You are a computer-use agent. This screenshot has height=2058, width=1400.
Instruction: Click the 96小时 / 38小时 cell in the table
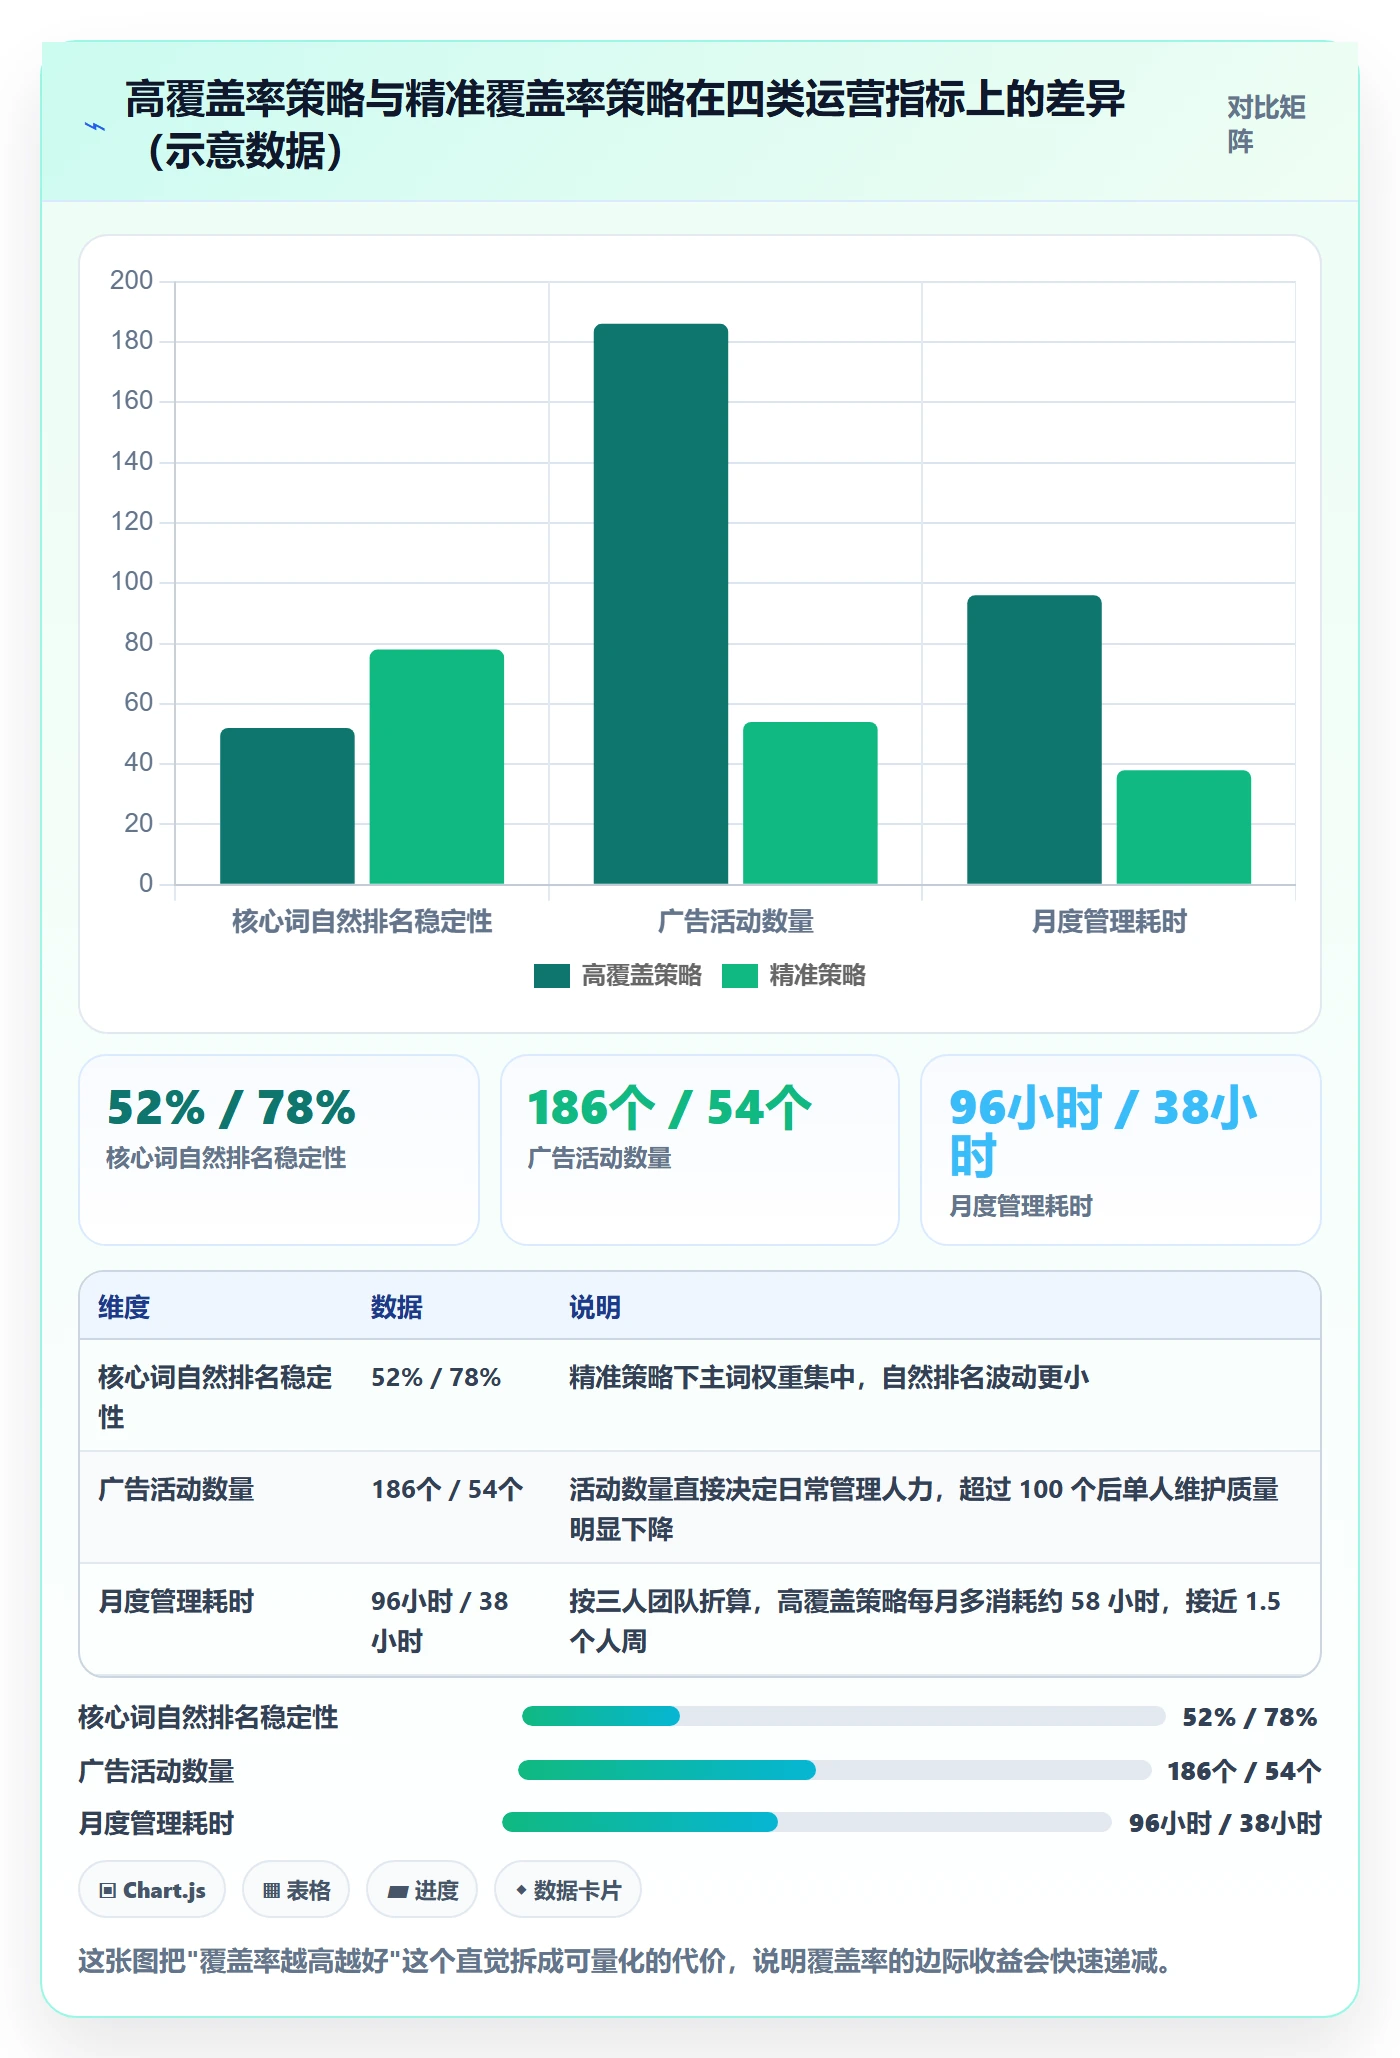440,1621
